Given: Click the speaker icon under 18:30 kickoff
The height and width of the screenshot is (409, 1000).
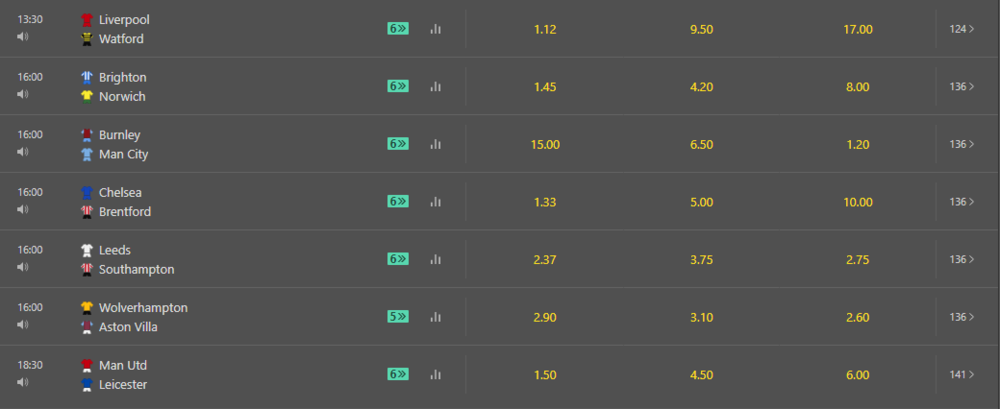Looking at the screenshot, I should [23, 382].
